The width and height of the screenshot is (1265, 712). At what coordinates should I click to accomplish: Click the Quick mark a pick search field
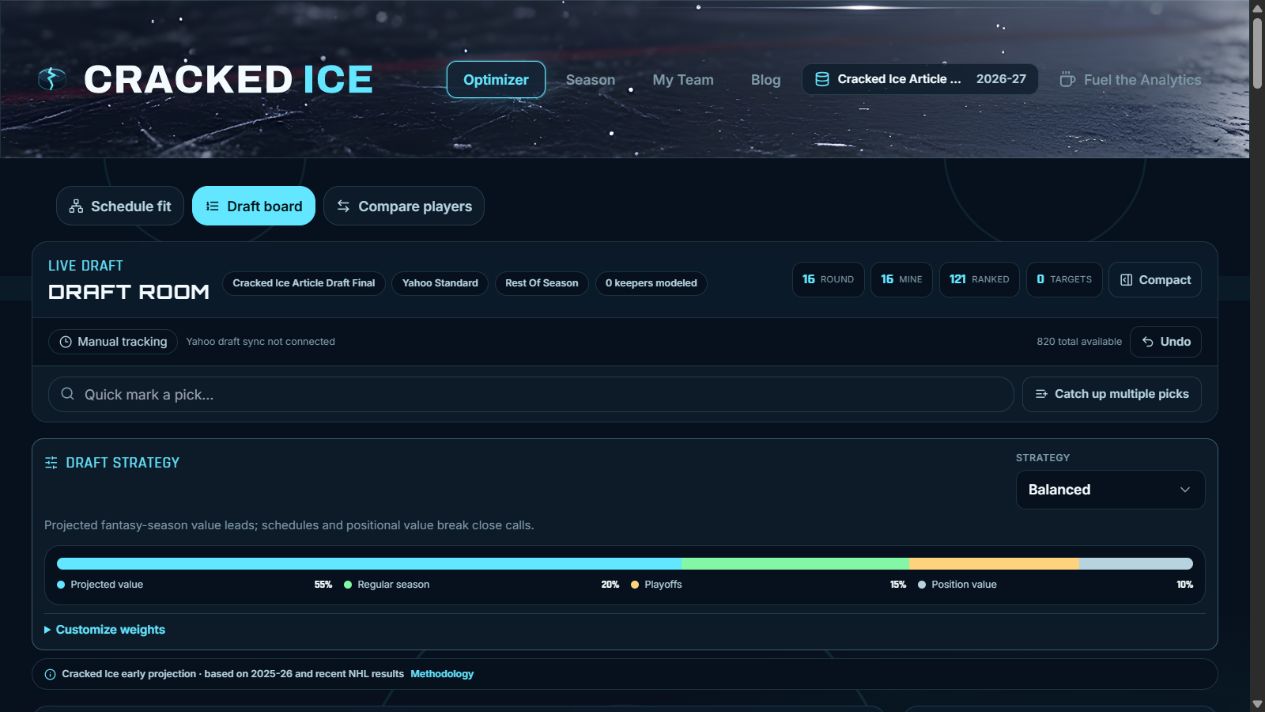(531, 394)
